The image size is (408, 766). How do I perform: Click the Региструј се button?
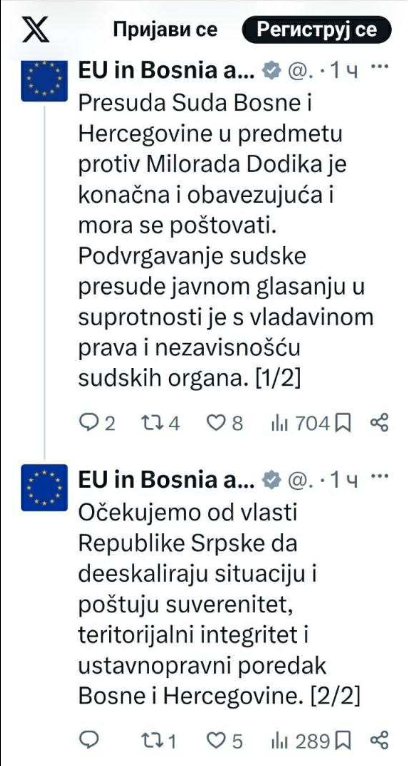[x=317, y=30]
